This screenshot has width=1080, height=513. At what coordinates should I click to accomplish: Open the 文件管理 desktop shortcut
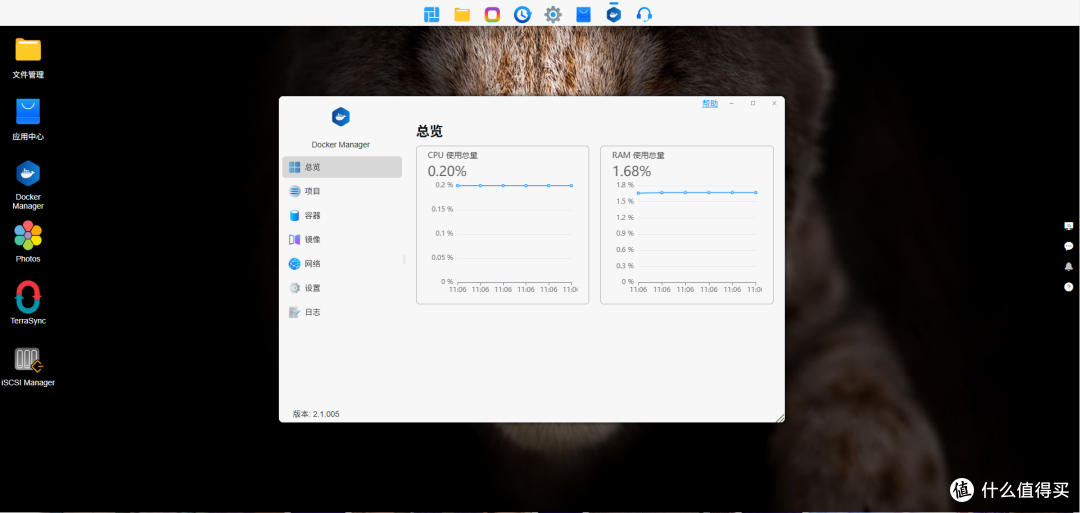pos(28,59)
